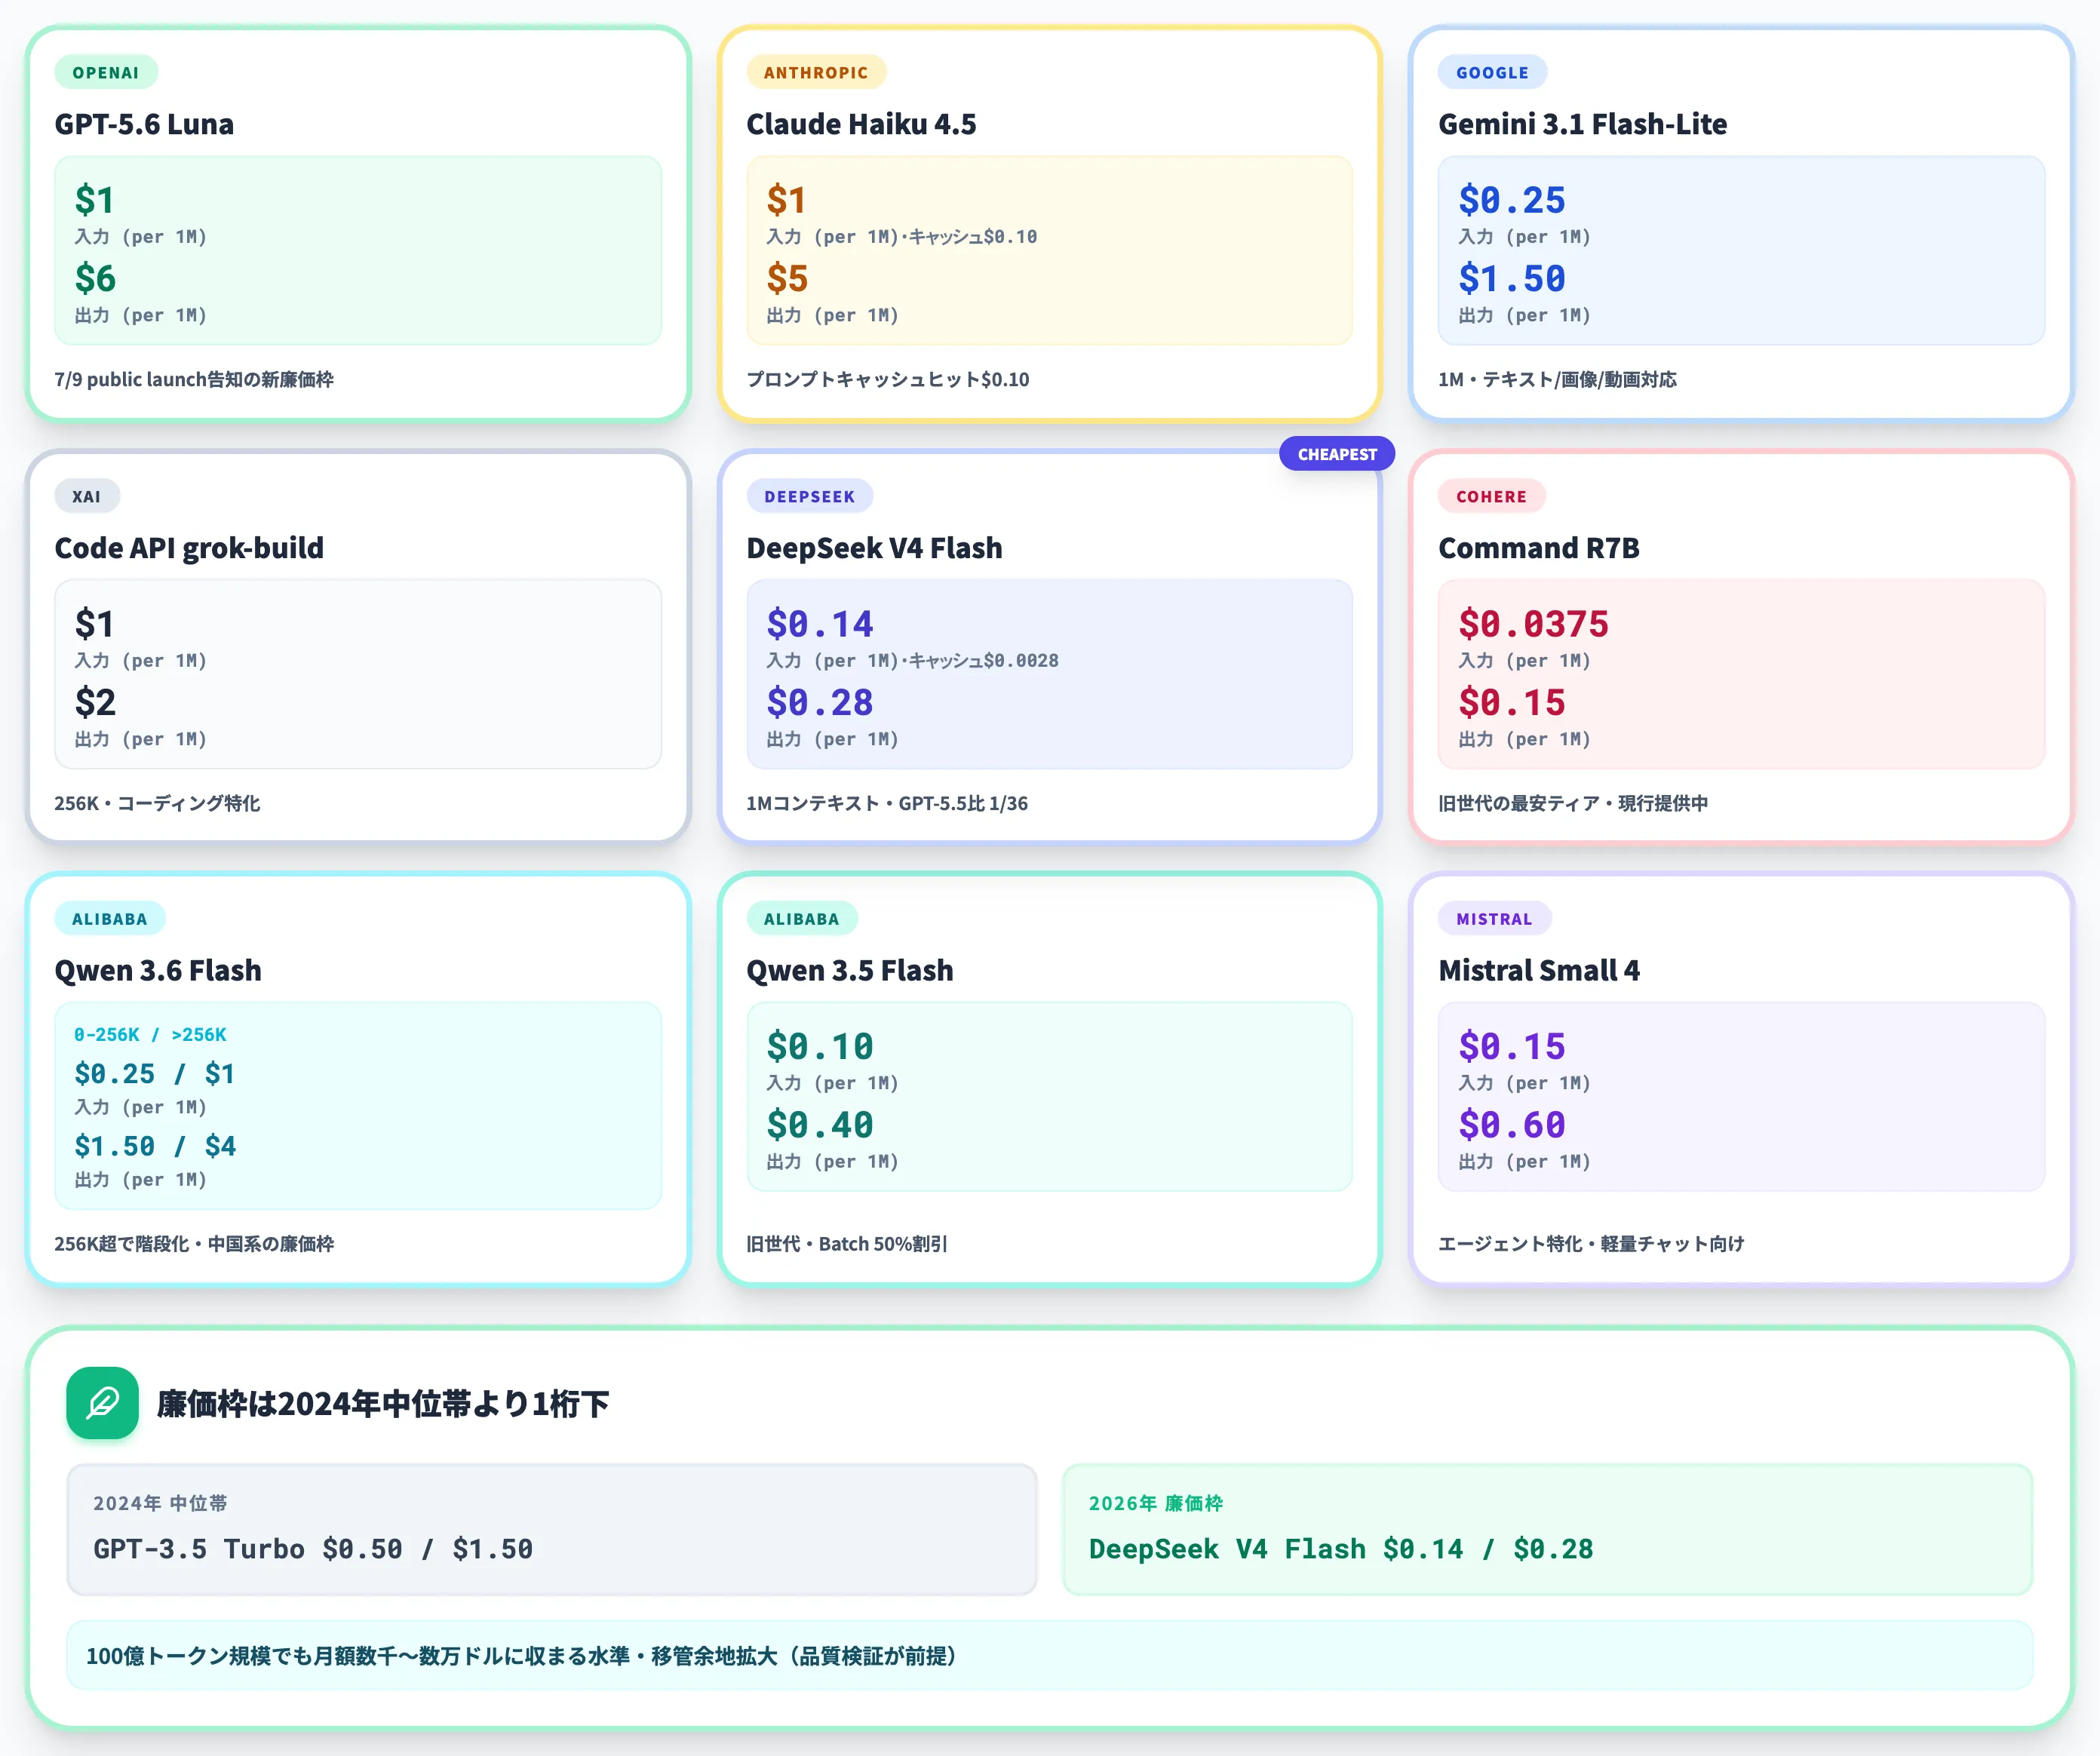
Task: Click the XAI provider tag
Action: [87, 496]
